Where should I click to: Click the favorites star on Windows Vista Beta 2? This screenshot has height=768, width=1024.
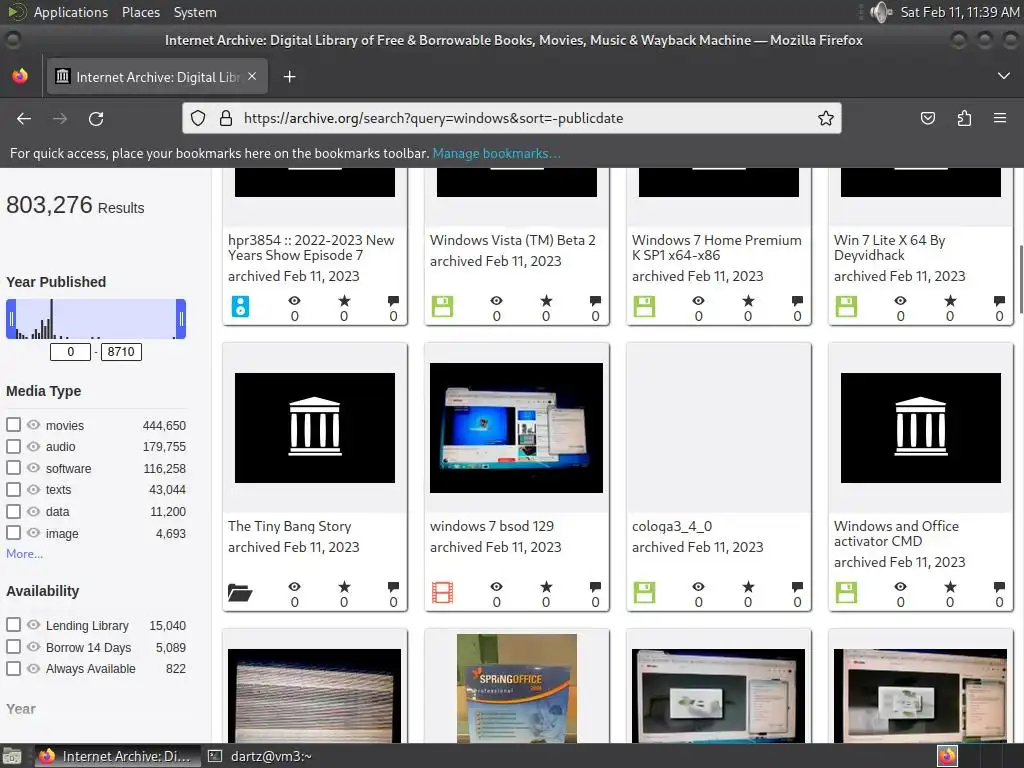coord(546,300)
